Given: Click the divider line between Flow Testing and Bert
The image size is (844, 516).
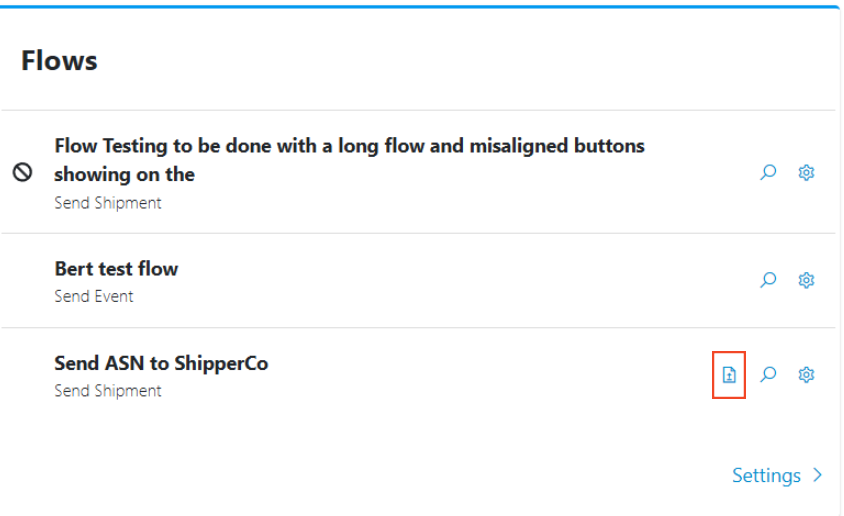Looking at the screenshot, I should click(420, 234).
